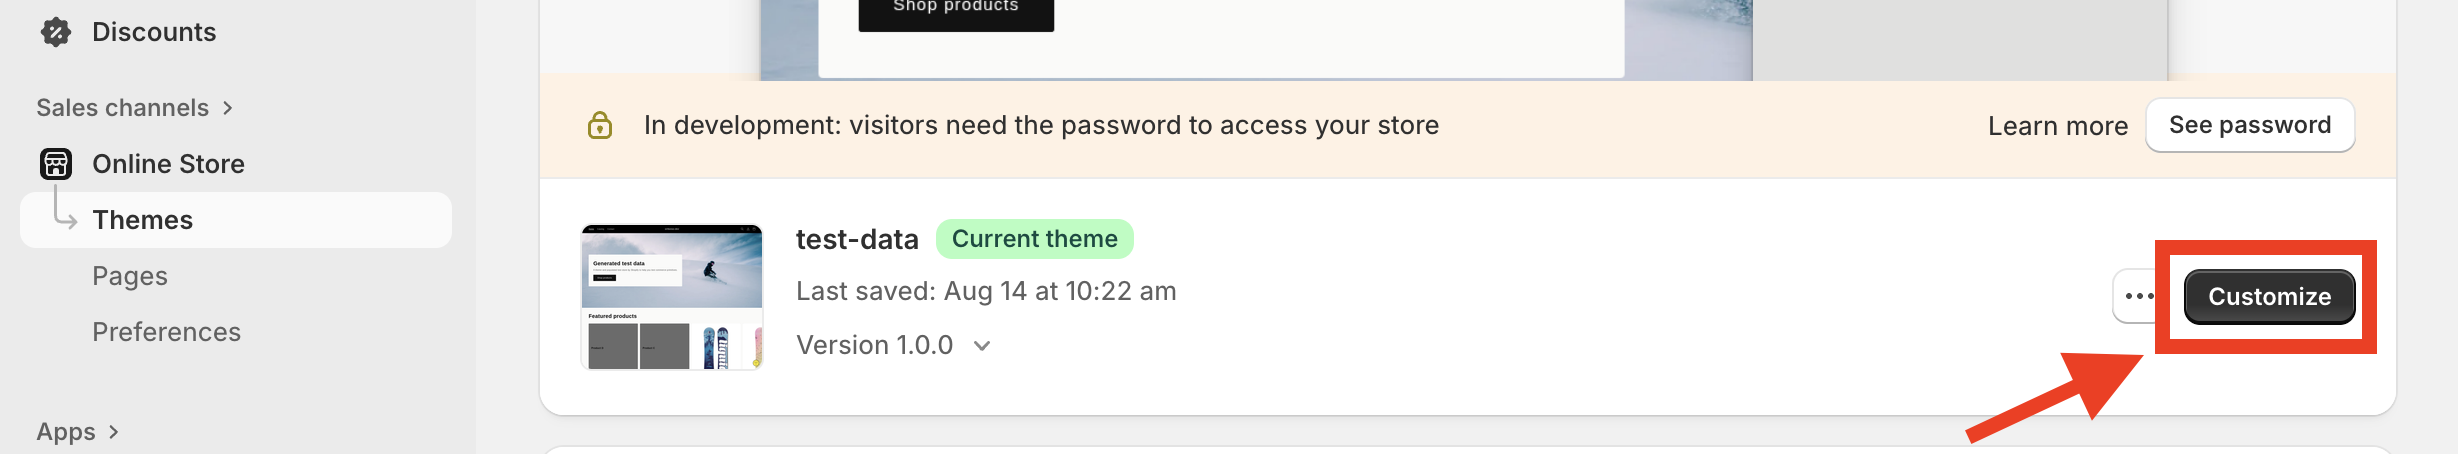Viewport: 2458px width, 454px height.
Task: Click the Online Store storefront icon
Action: (x=56, y=164)
